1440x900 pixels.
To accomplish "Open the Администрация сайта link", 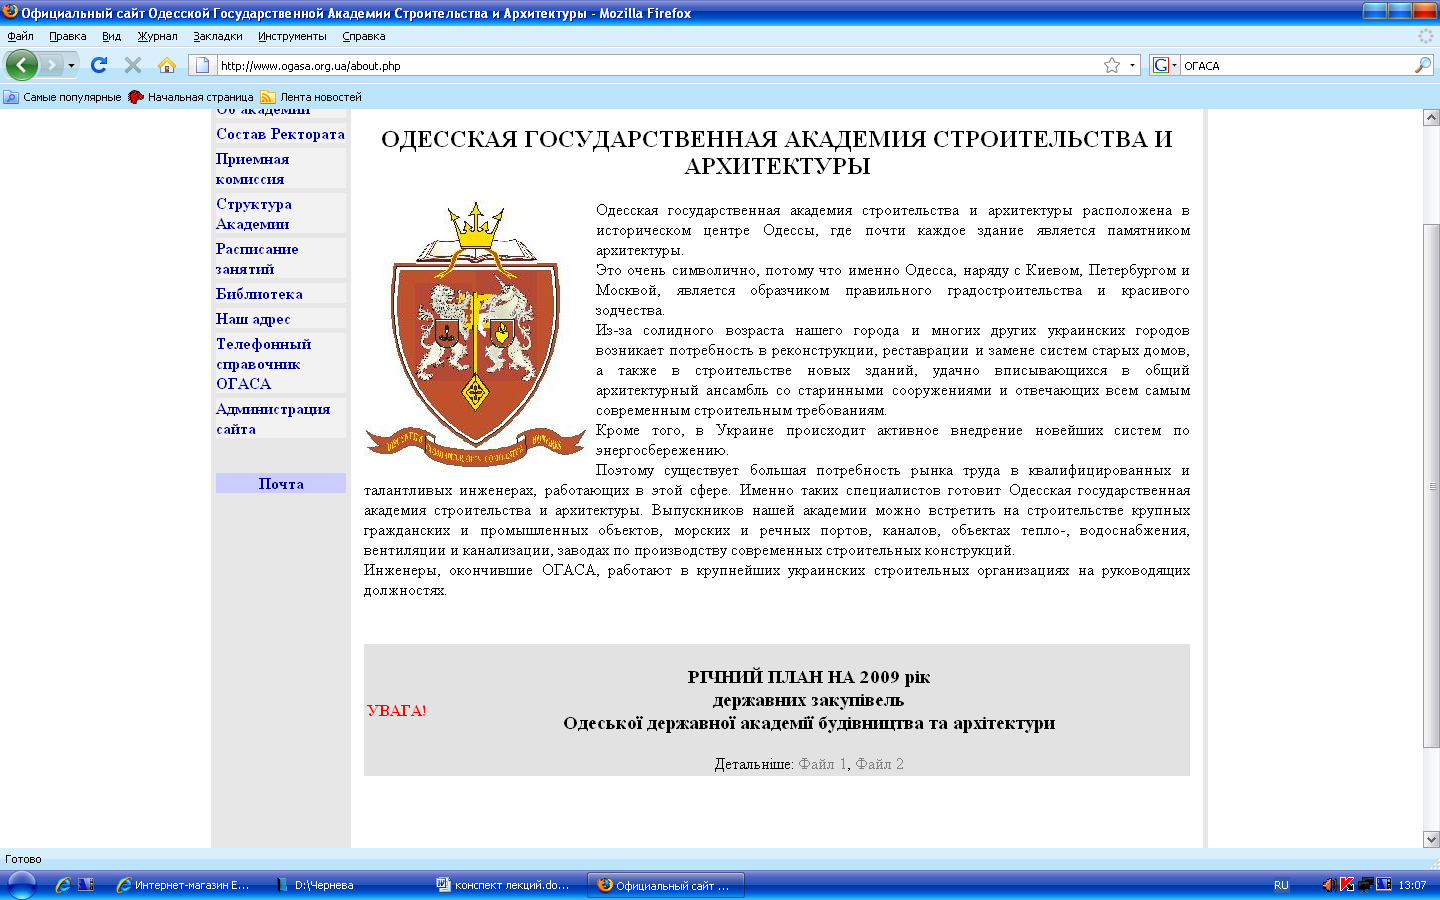I will click(273, 419).
